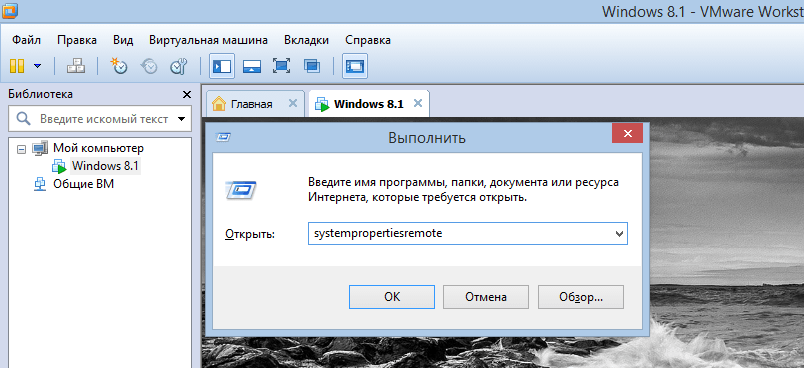The height and width of the screenshot is (368, 804).
Task: Close the Библиотека panel
Action: point(187,95)
